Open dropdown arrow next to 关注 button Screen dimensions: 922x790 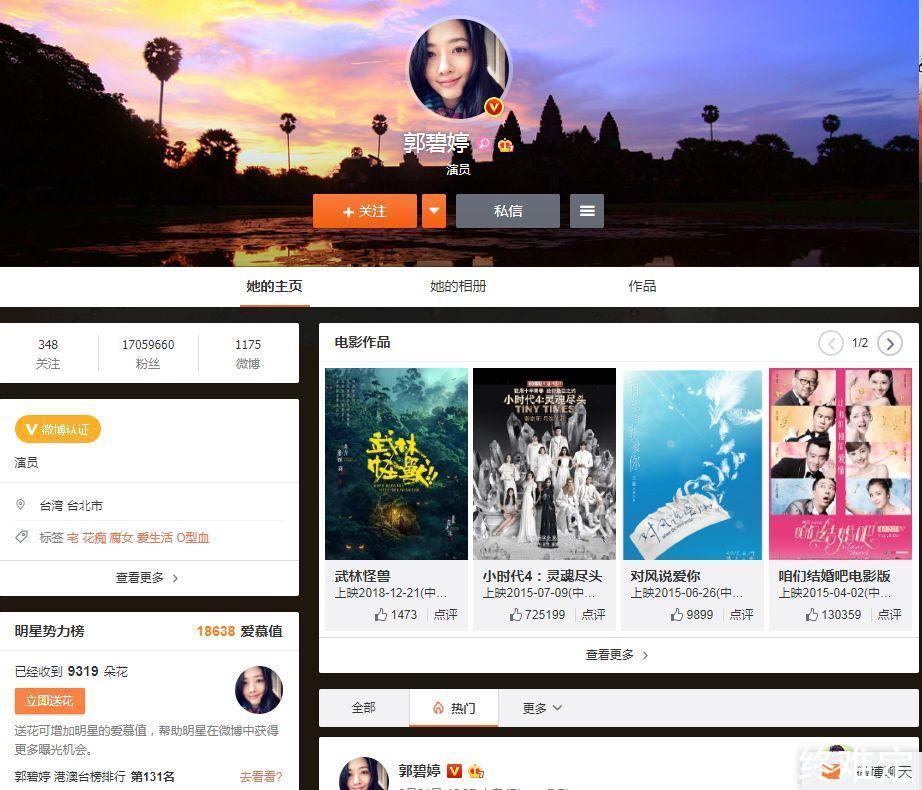click(x=433, y=211)
